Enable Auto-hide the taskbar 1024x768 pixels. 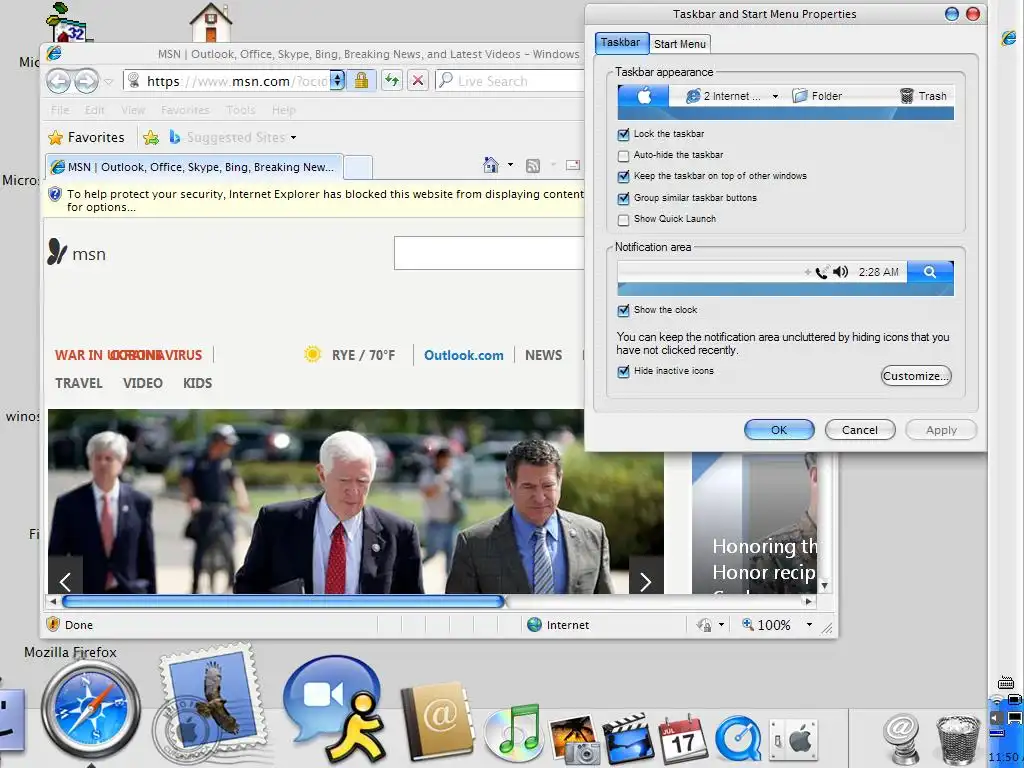(x=623, y=155)
